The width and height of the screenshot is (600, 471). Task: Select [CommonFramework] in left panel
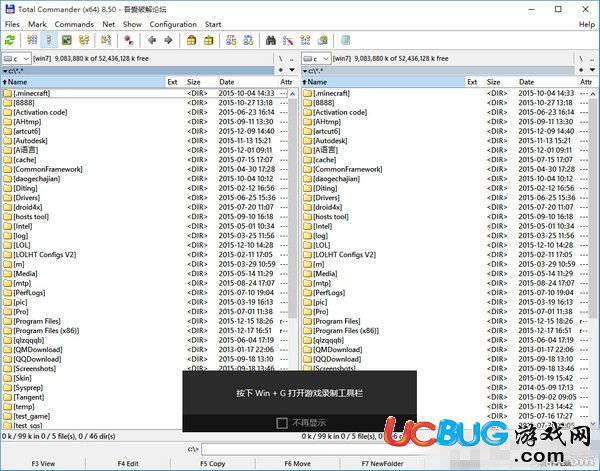coord(48,169)
